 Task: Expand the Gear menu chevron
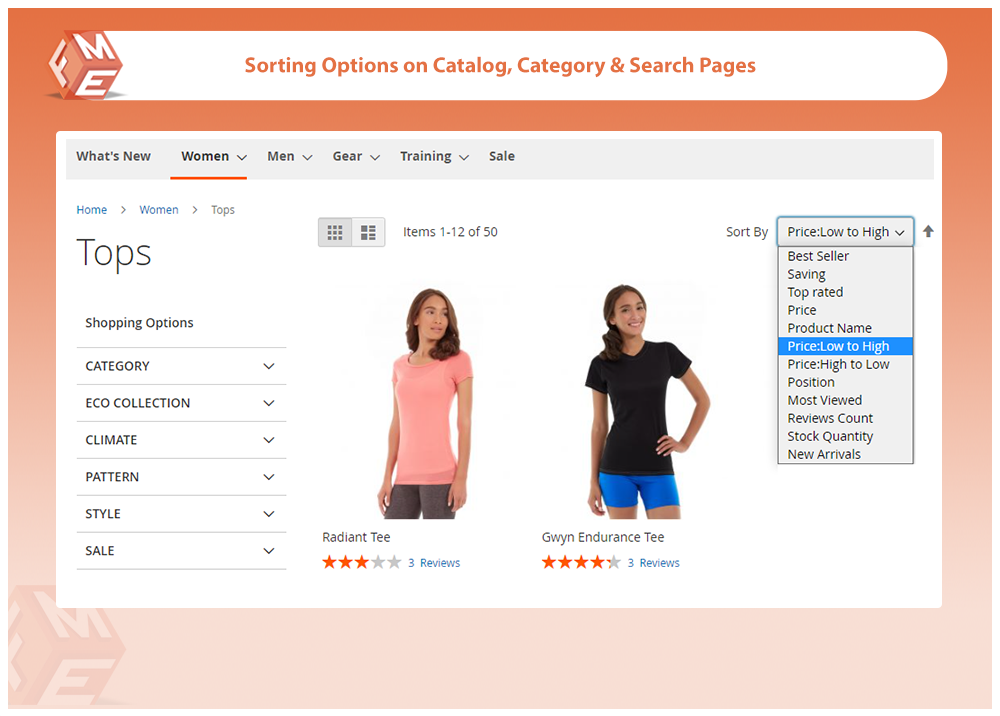point(375,157)
